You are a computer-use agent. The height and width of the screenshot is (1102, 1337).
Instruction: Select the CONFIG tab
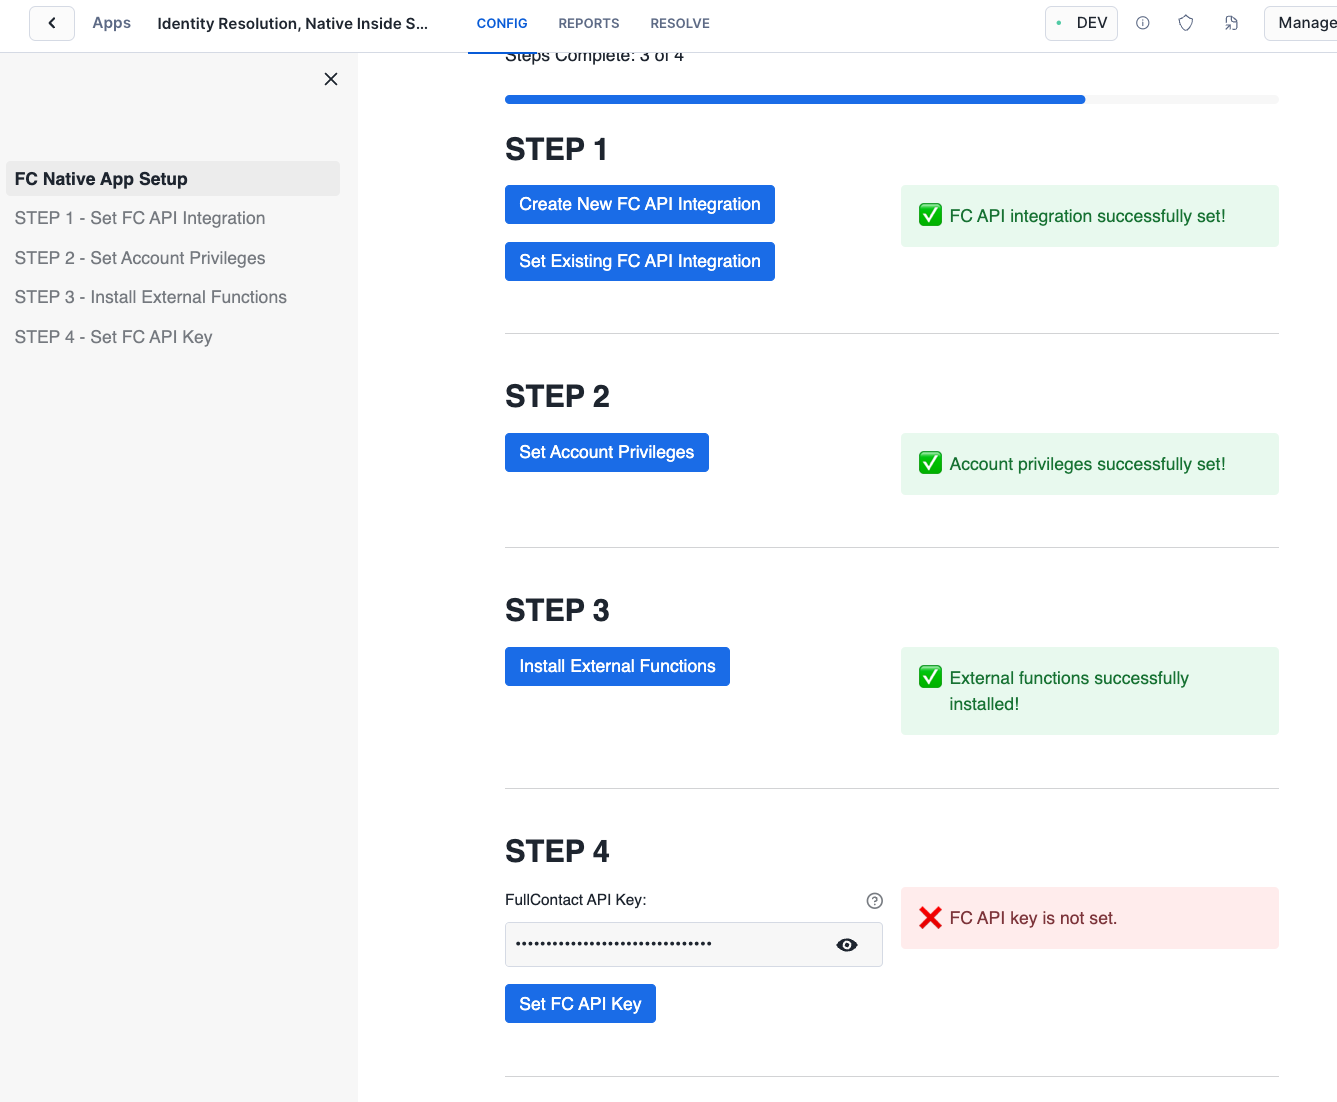click(x=502, y=23)
